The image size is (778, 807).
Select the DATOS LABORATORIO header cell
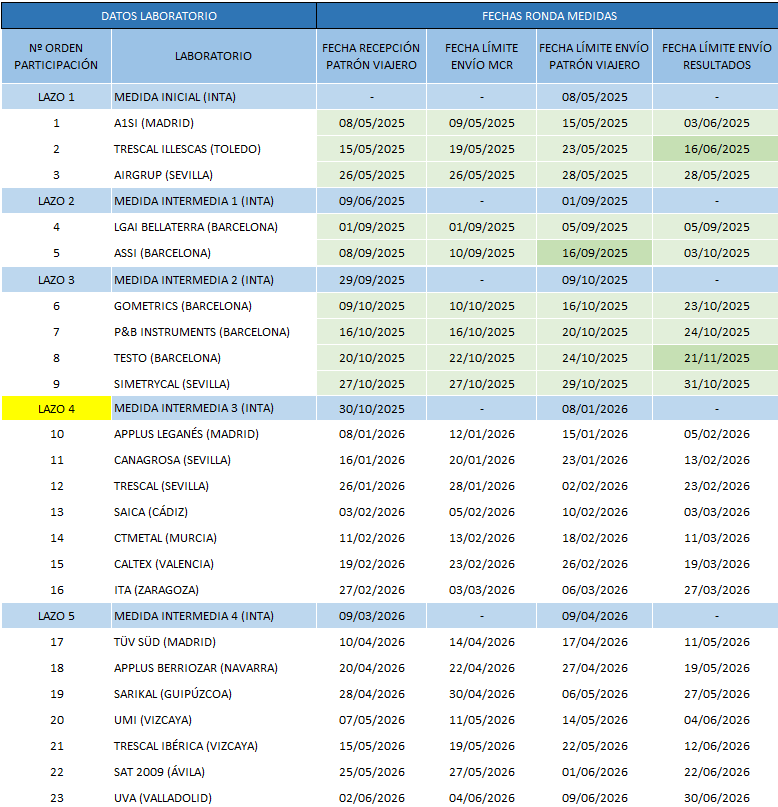[x=159, y=16]
